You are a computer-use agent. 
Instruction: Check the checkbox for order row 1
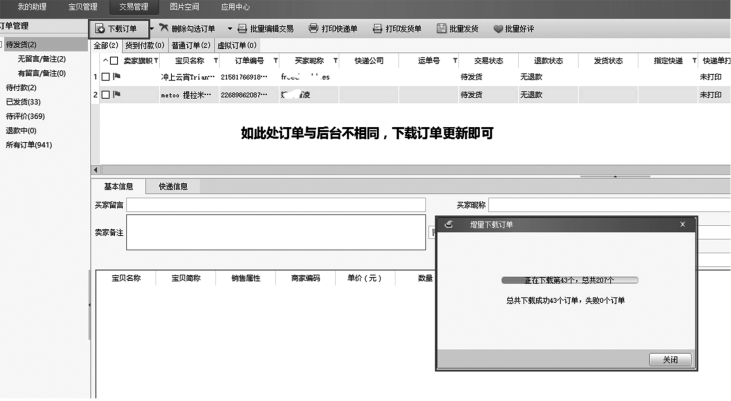pyautogui.click(x=106, y=77)
